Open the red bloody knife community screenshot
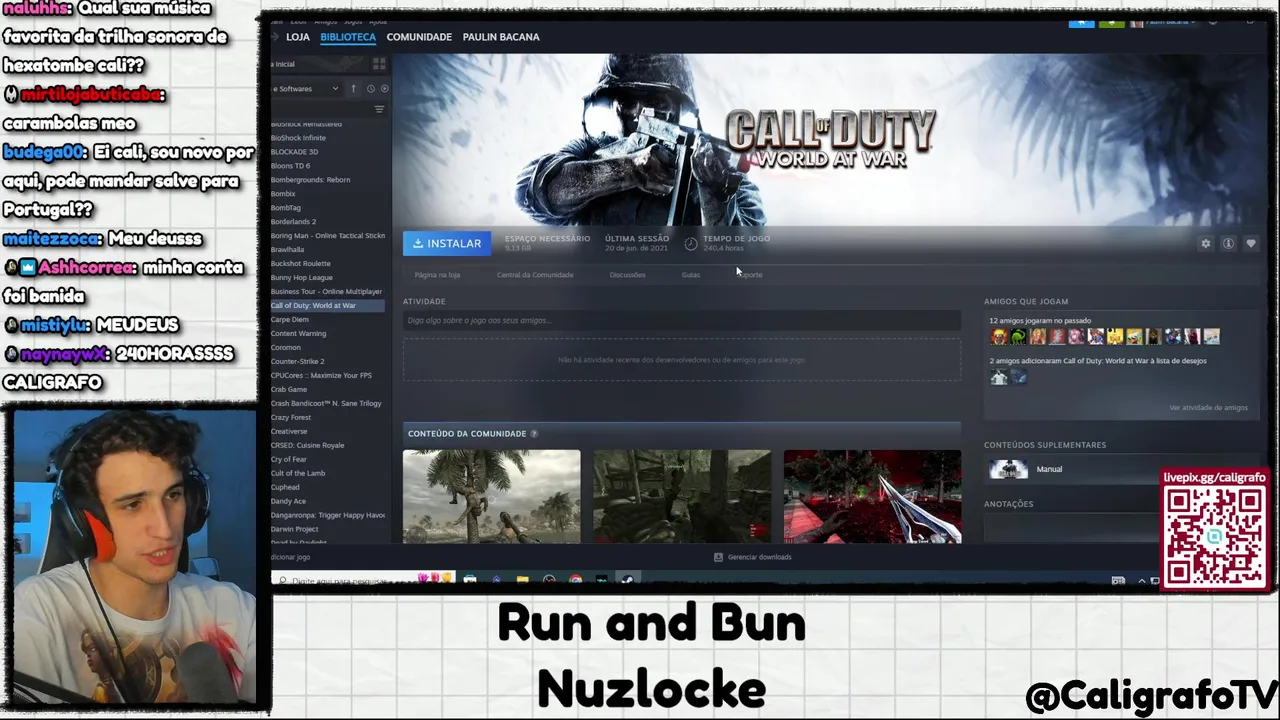This screenshot has height=720, width=1280. [x=872, y=496]
